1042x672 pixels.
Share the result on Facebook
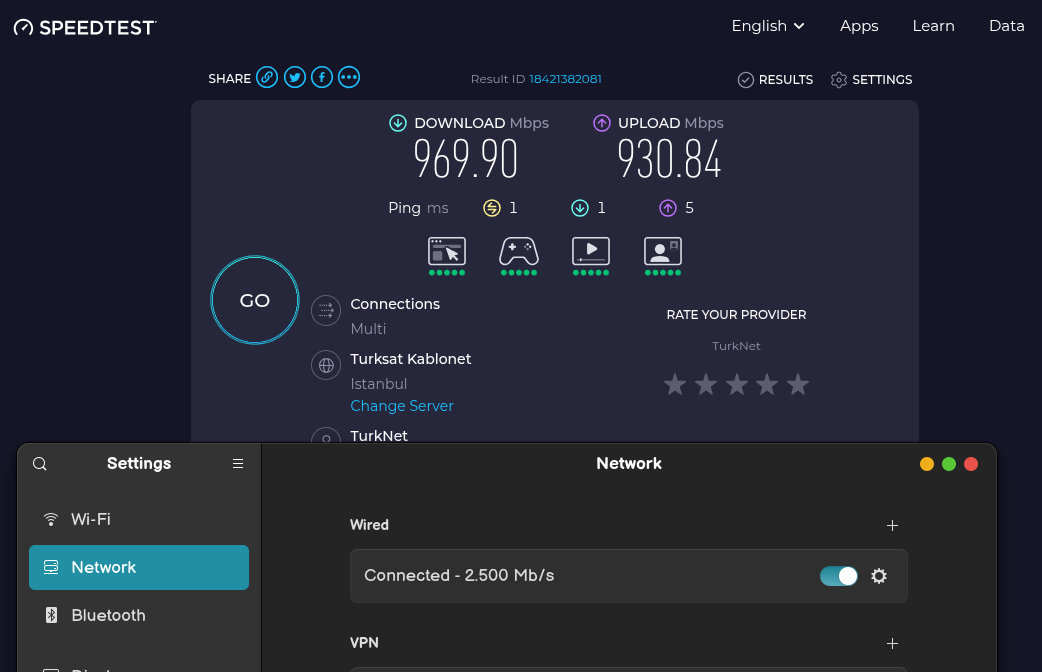coord(322,77)
